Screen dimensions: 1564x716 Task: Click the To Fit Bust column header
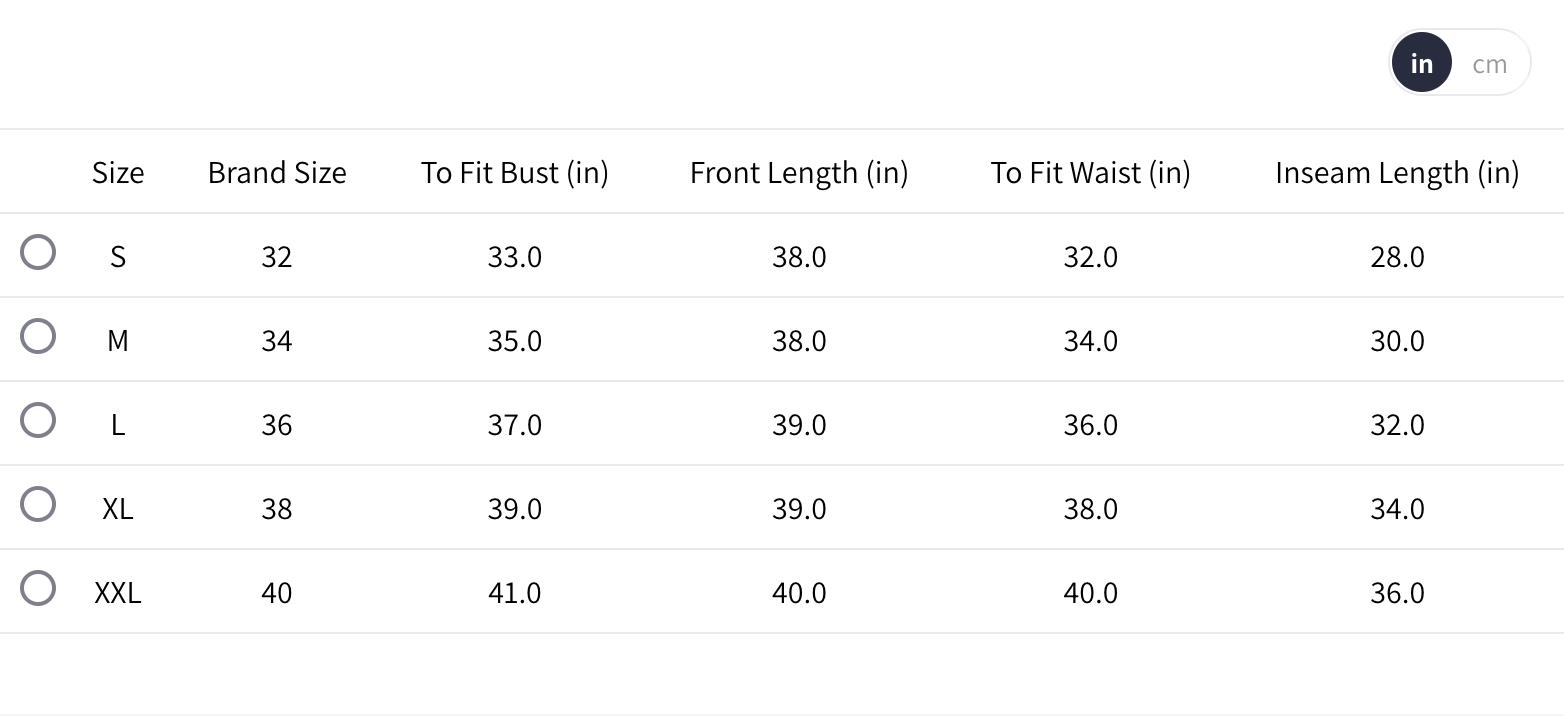point(514,173)
